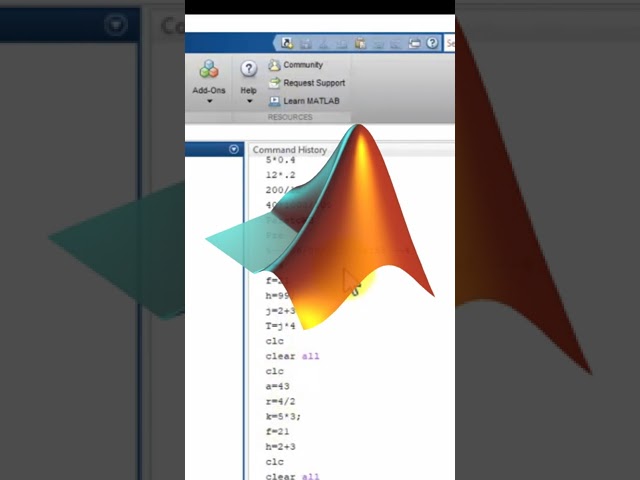Click the Help label under the icon
The image size is (640, 480).
point(249,90)
